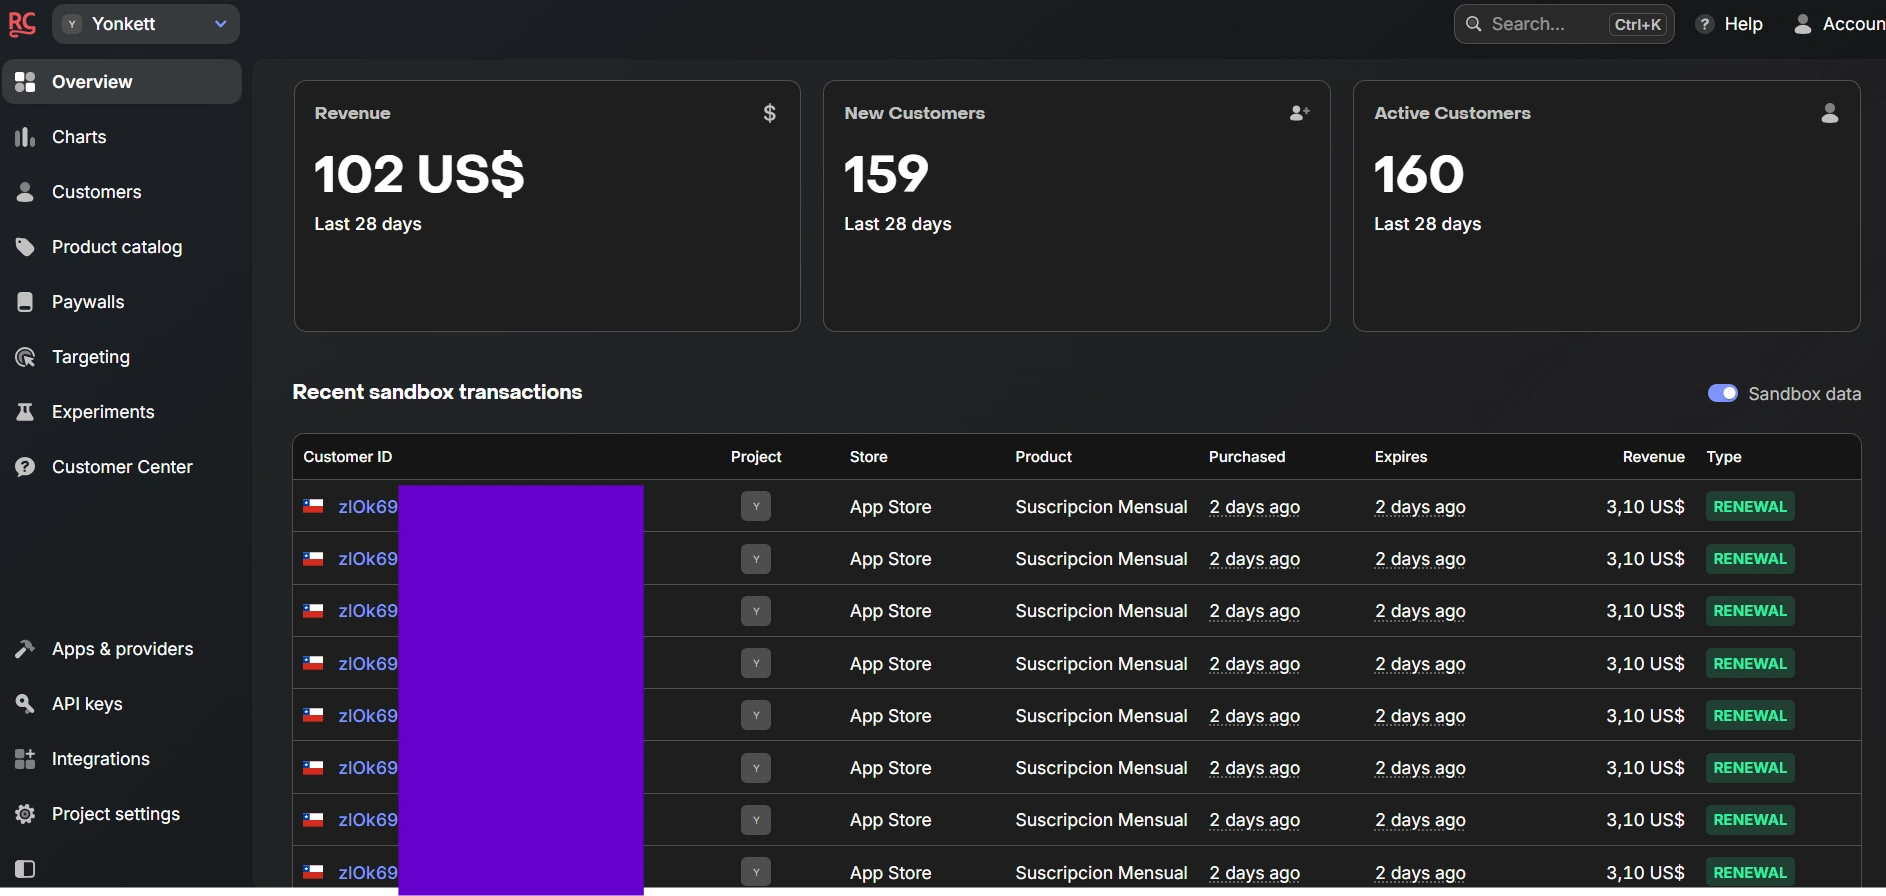Open the Help menu
Image resolution: width=1886 pixels, height=896 pixels.
(1730, 24)
